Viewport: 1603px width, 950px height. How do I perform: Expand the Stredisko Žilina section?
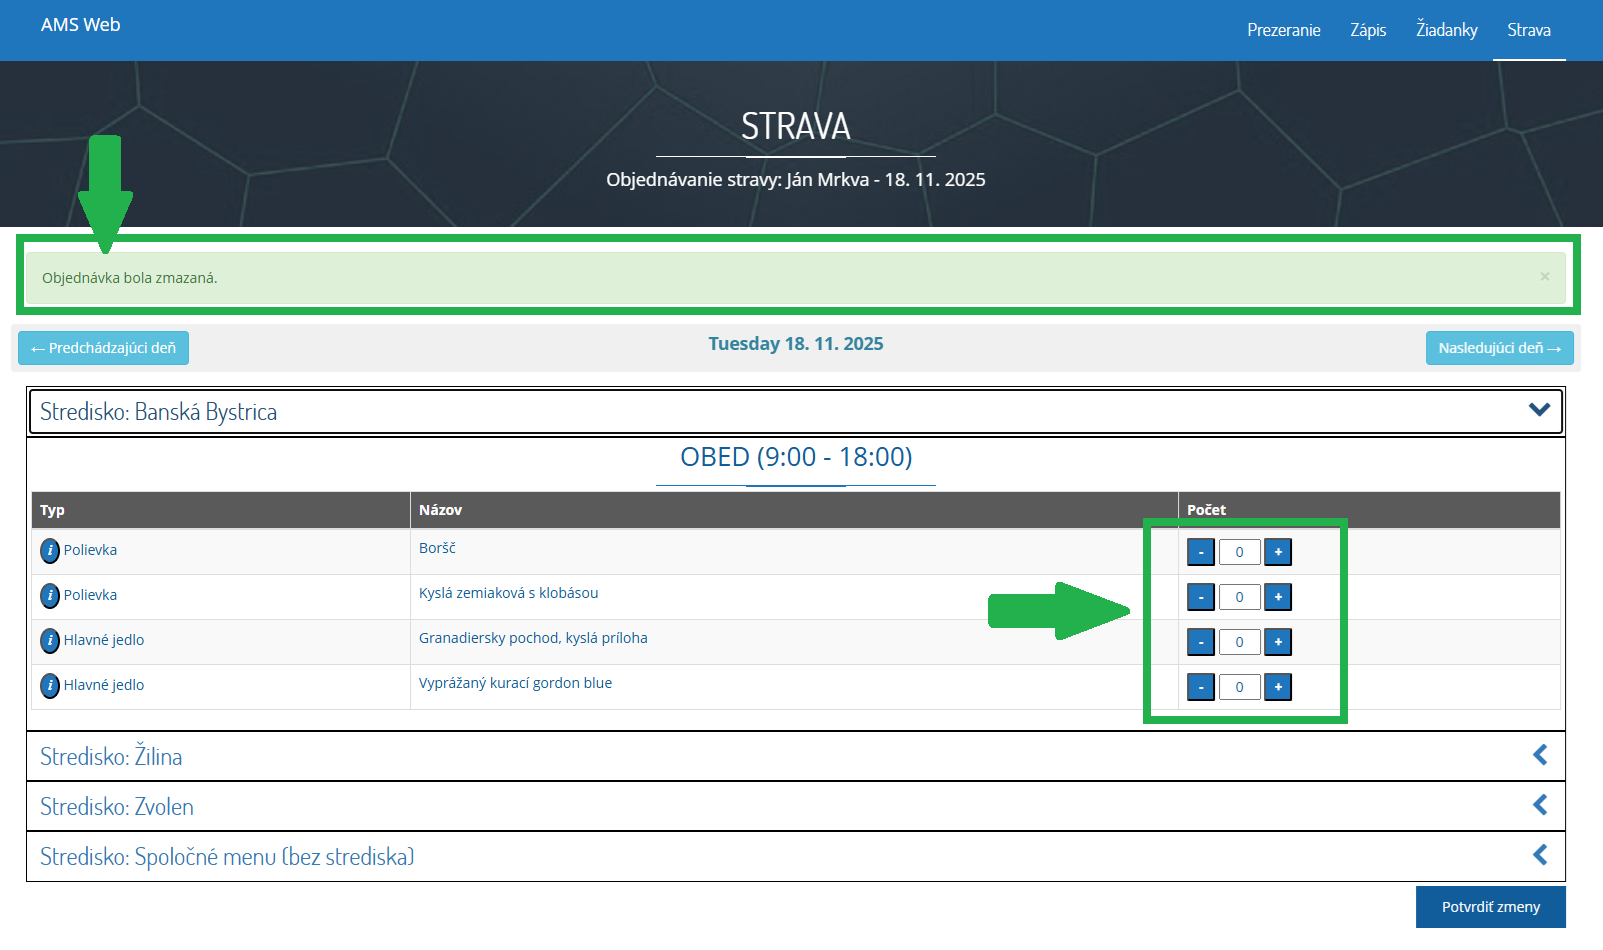click(x=1539, y=756)
